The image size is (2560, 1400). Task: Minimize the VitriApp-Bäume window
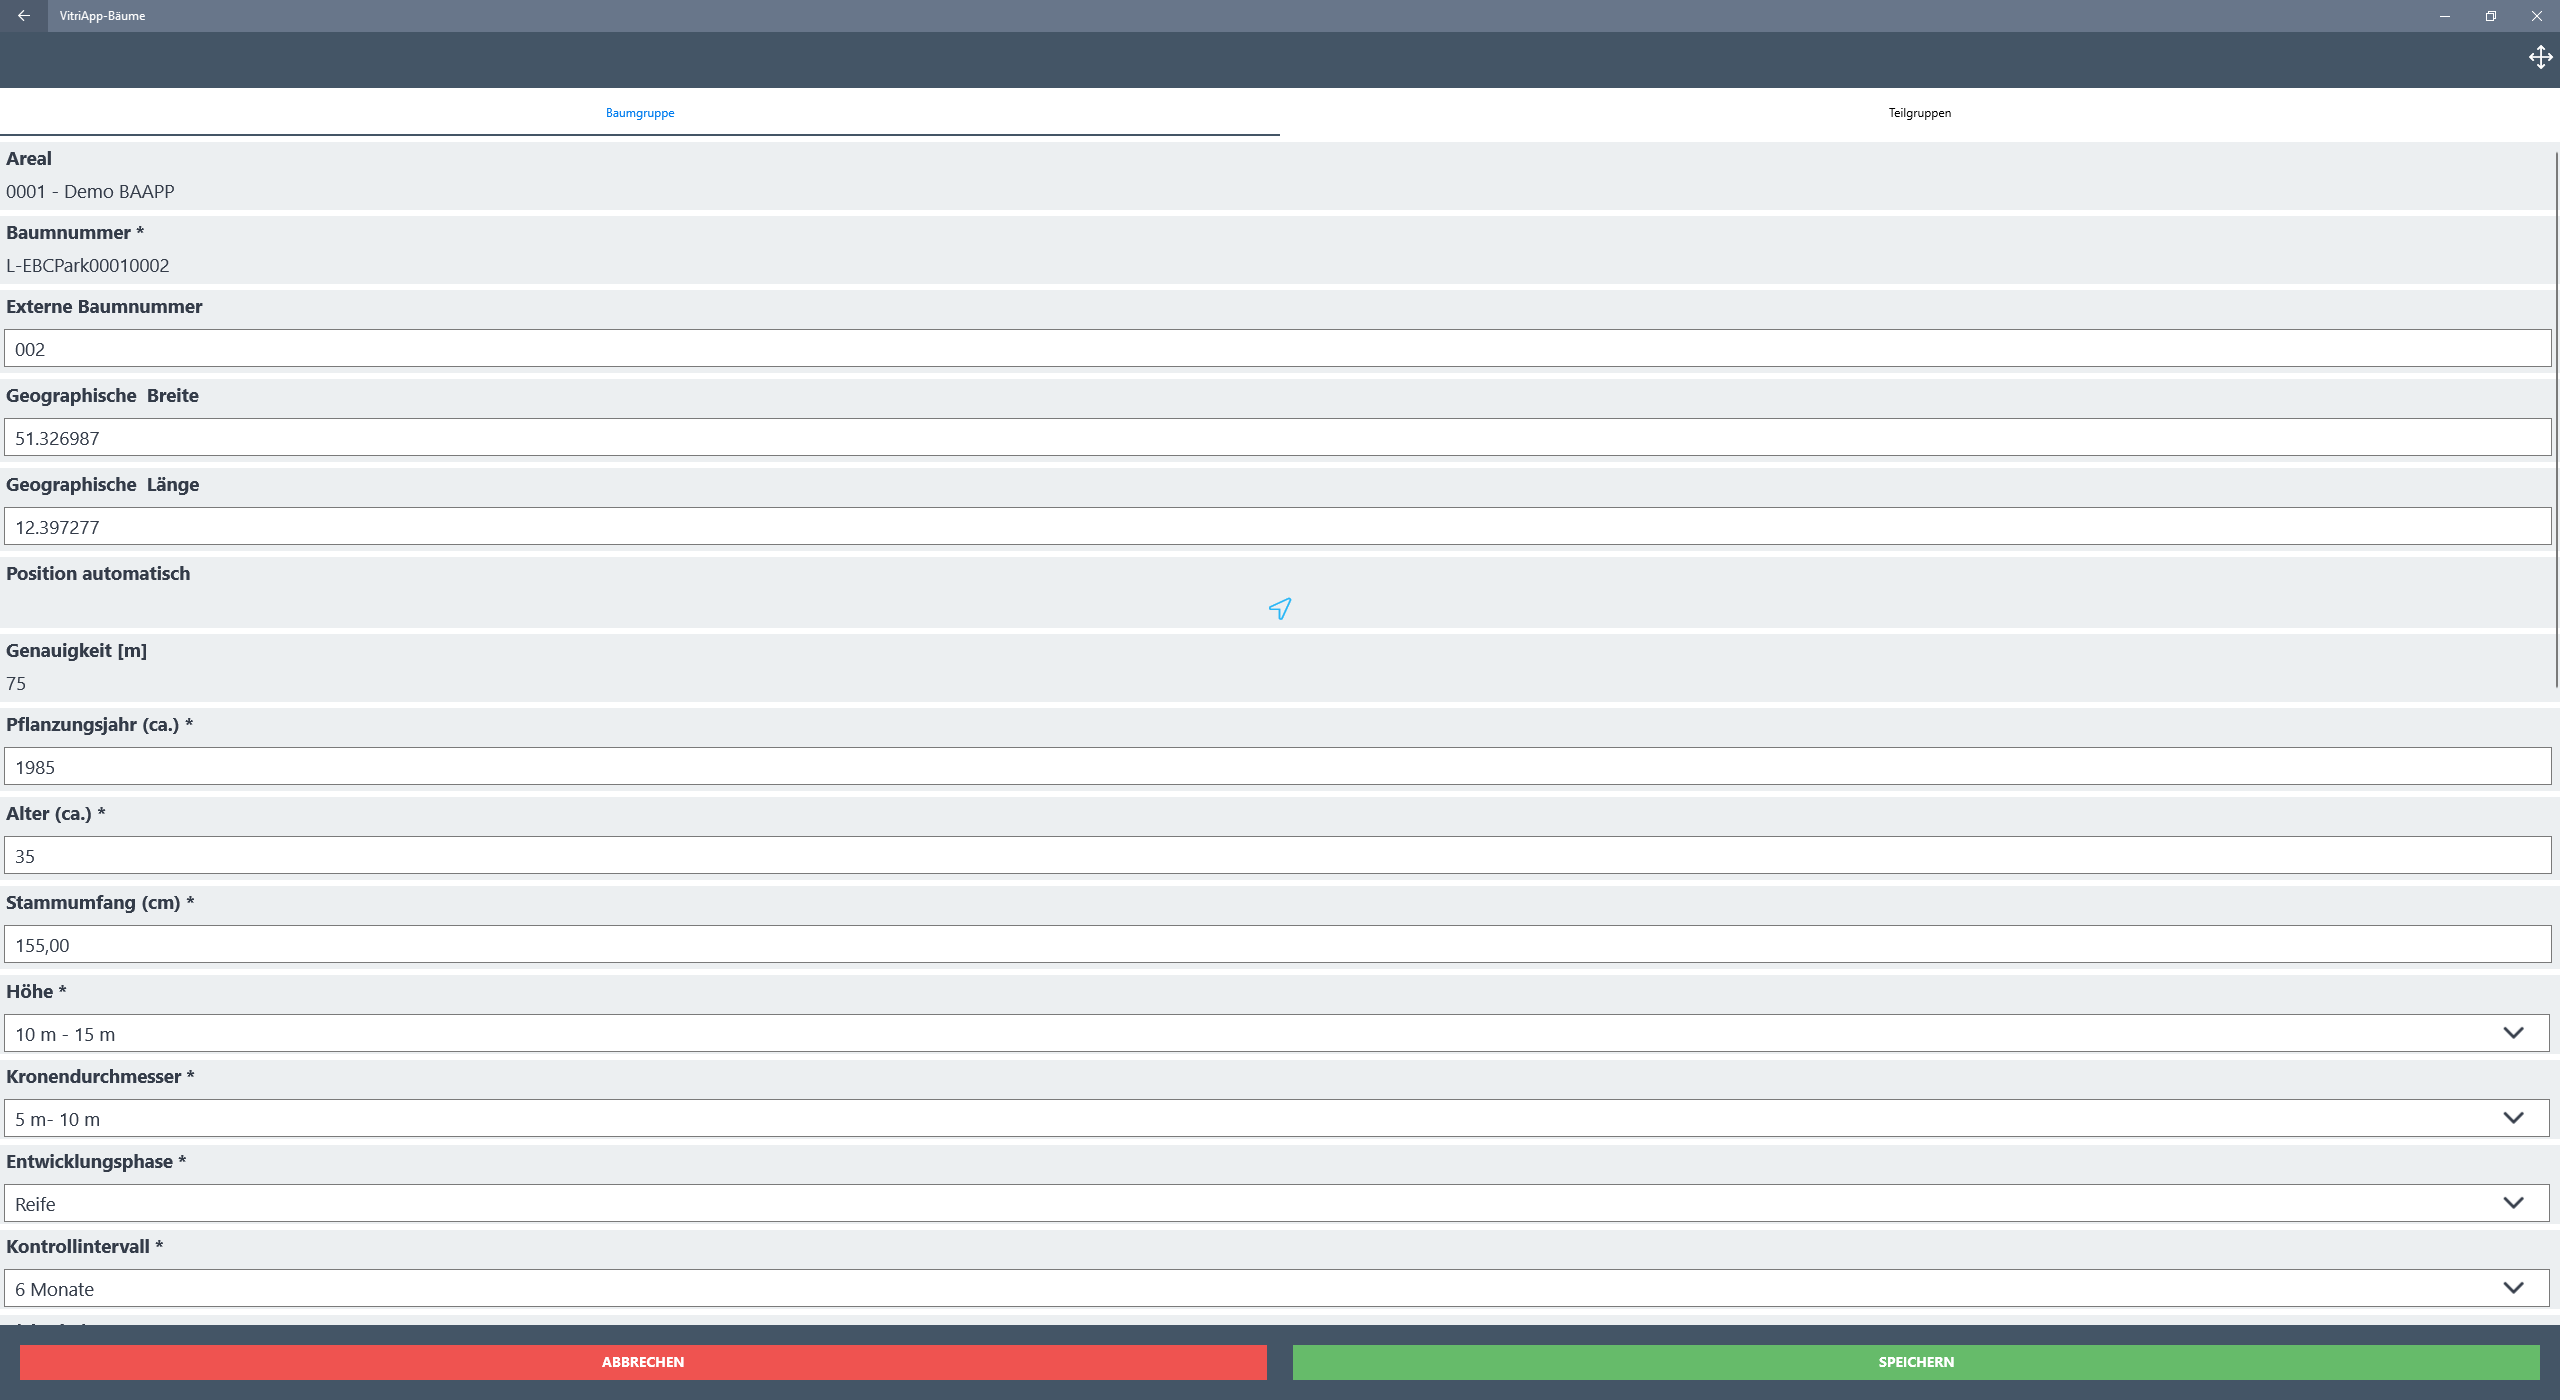click(x=2444, y=15)
